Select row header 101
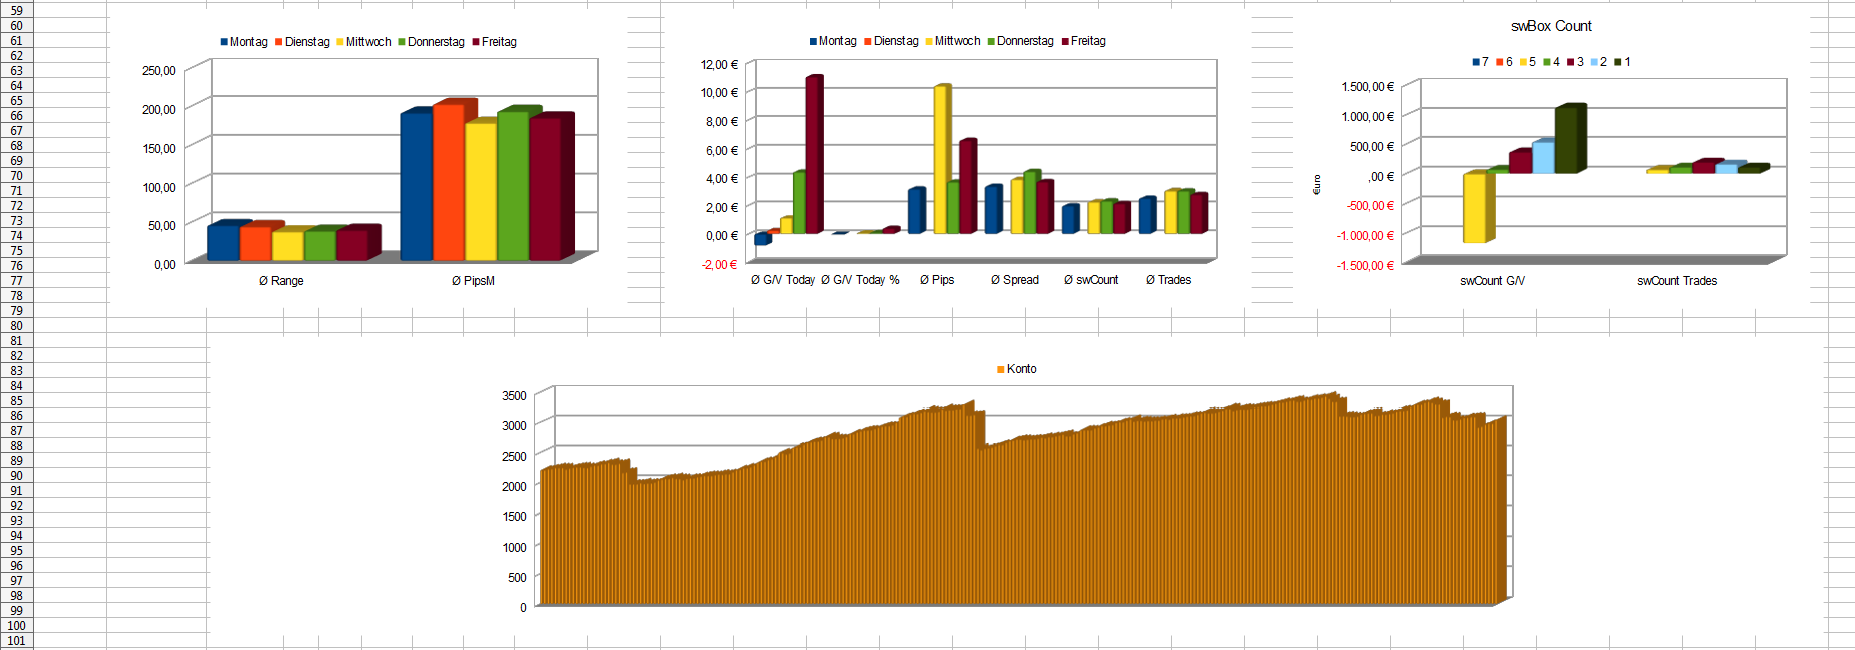Screen dimensions: 1855x650 [x=16, y=641]
